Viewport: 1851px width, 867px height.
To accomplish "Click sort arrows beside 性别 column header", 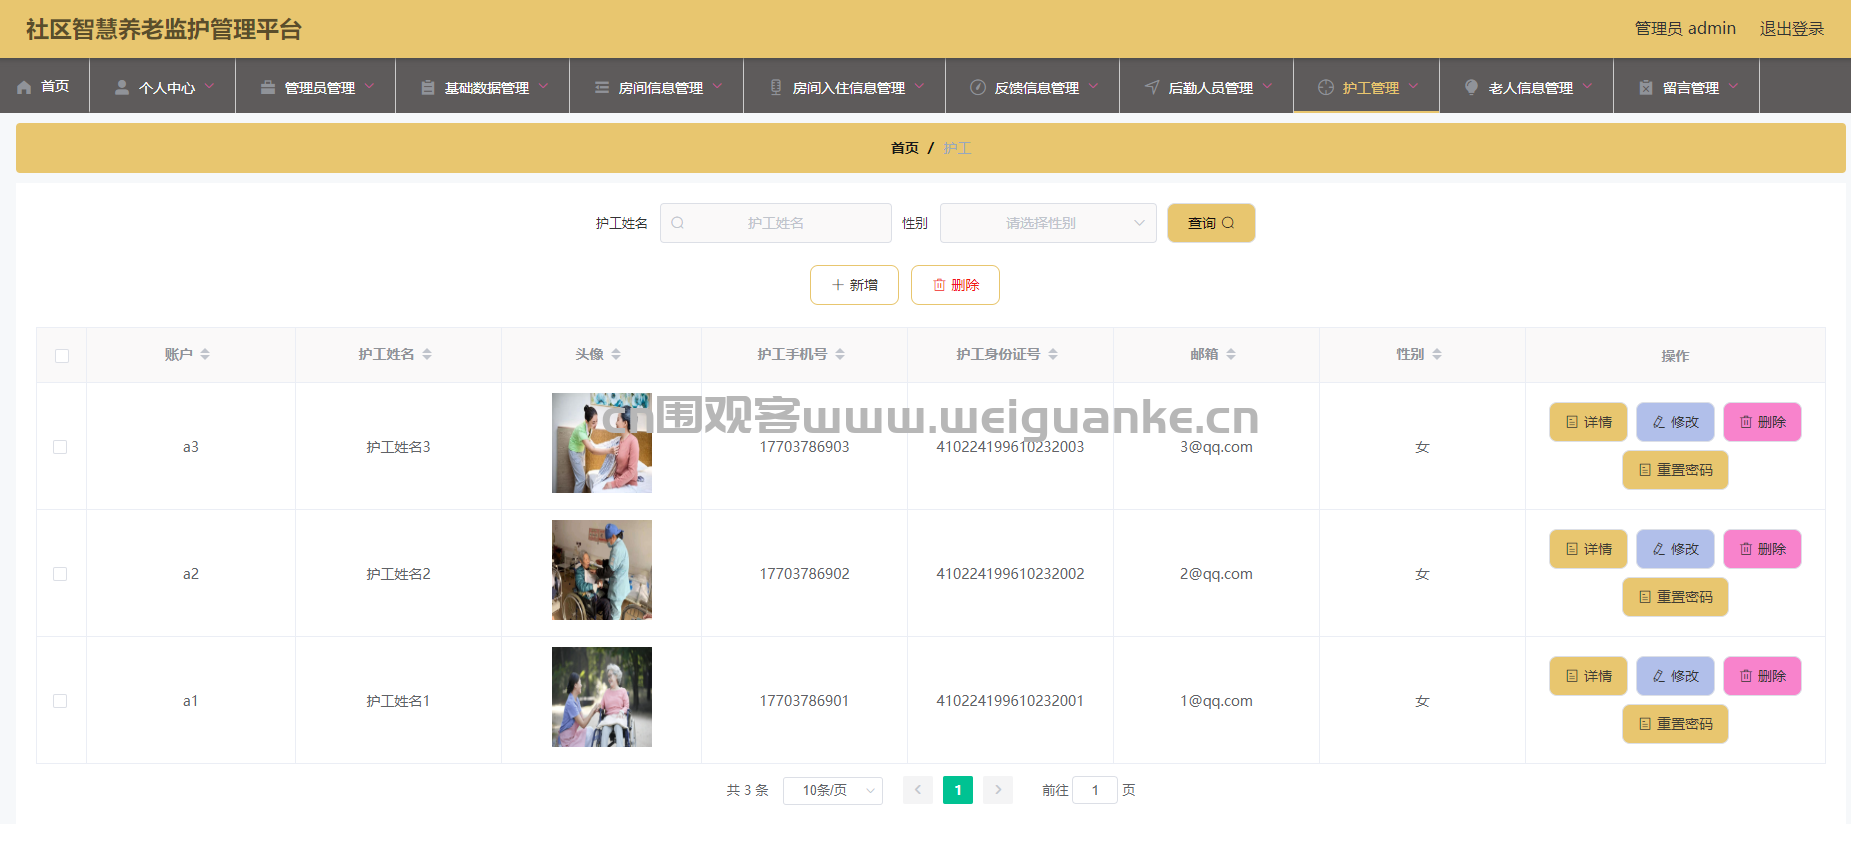I will tap(1437, 354).
